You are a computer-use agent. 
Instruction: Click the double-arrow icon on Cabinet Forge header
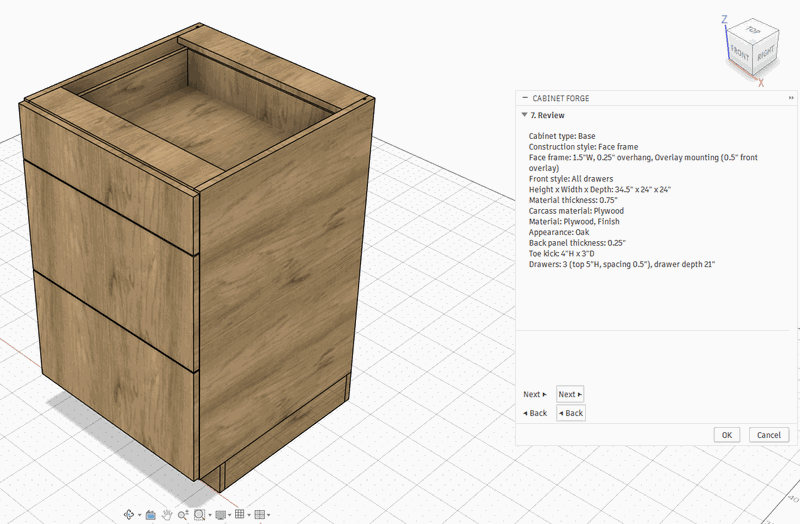click(791, 98)
